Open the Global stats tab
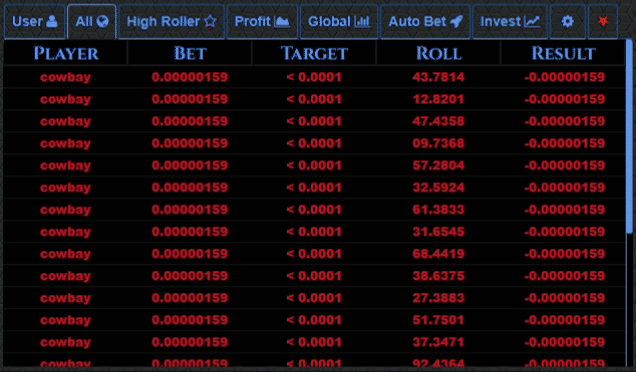This screenshot has height=372, width=636. [339, 22]
